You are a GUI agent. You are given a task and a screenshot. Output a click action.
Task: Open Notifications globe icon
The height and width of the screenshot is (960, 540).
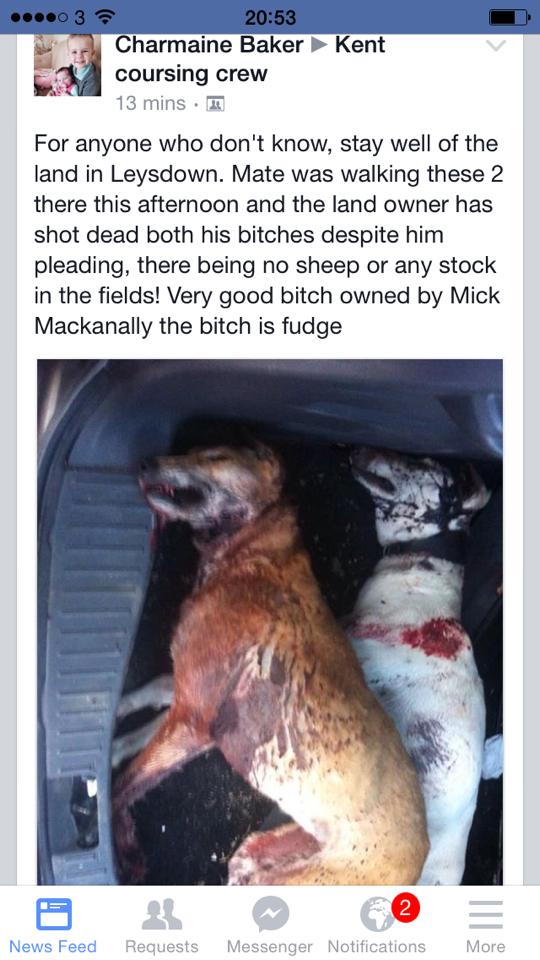pyautogui.click(x=377, y=915)
